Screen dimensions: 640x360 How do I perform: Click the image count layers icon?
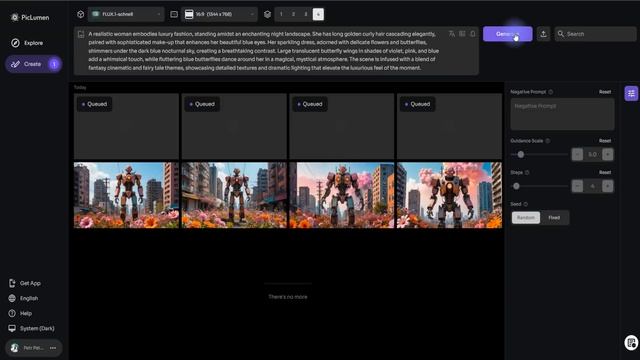point(267,14)
